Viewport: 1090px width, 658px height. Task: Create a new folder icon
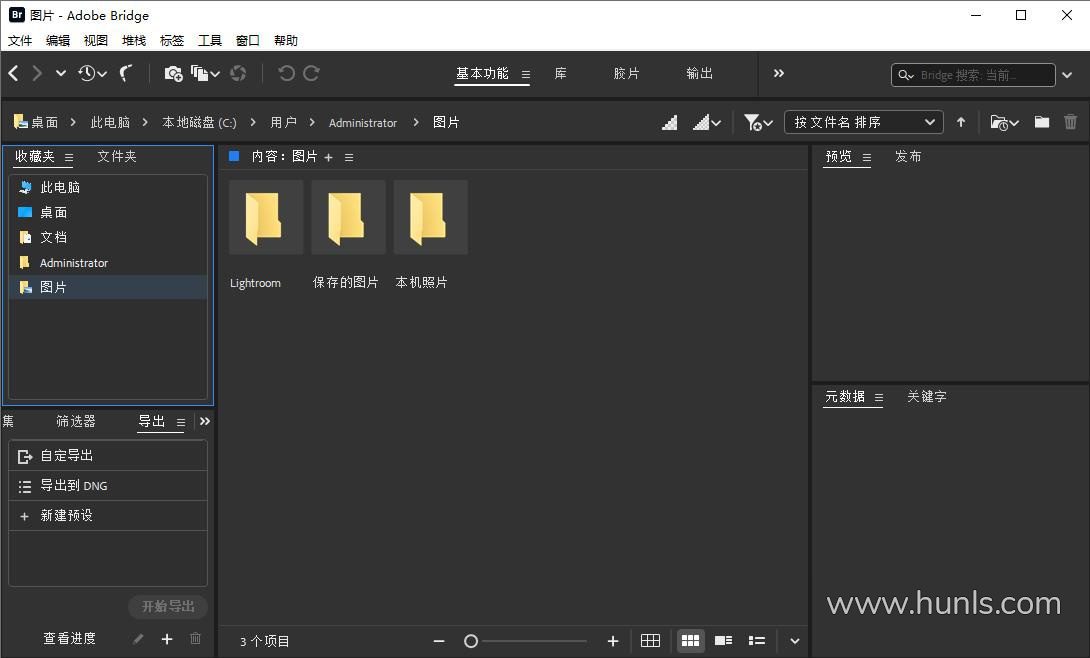click(1041, 122)
